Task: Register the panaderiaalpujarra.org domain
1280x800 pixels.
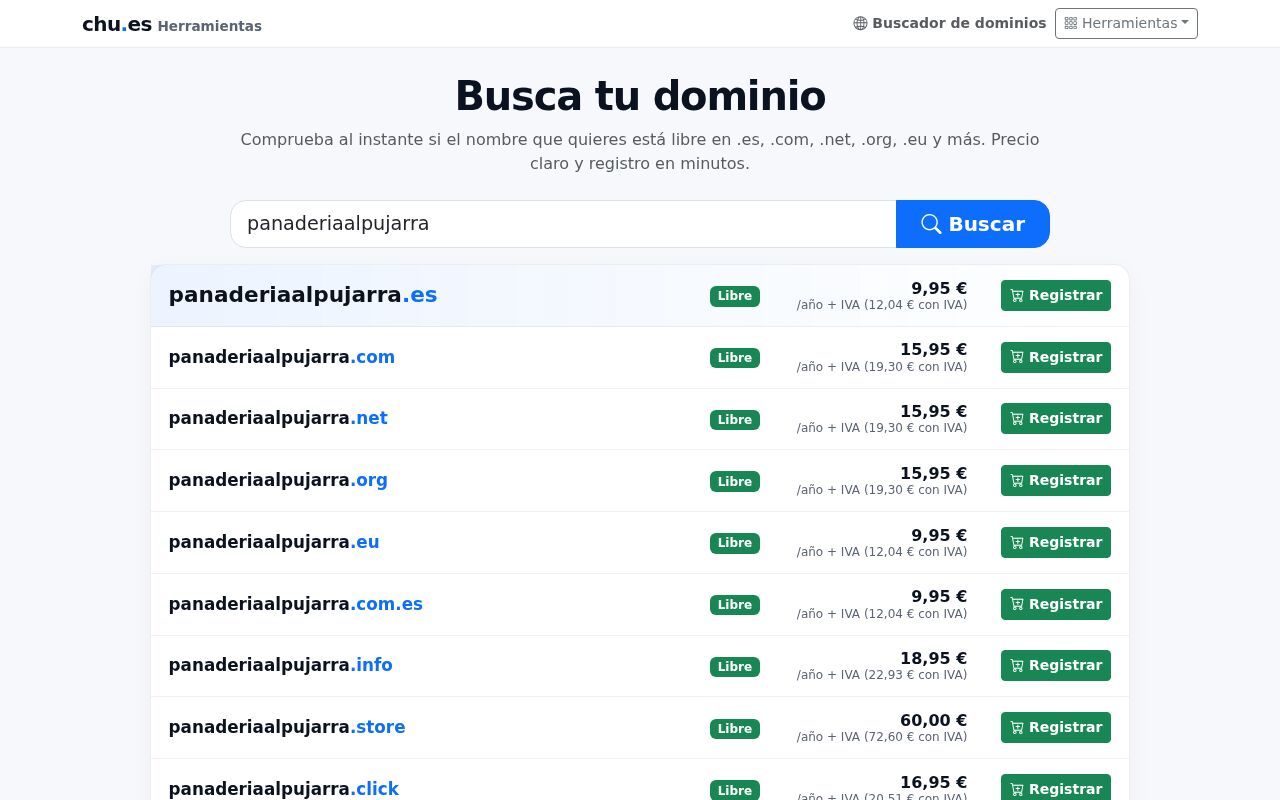Action: (x=1056, y=480)
